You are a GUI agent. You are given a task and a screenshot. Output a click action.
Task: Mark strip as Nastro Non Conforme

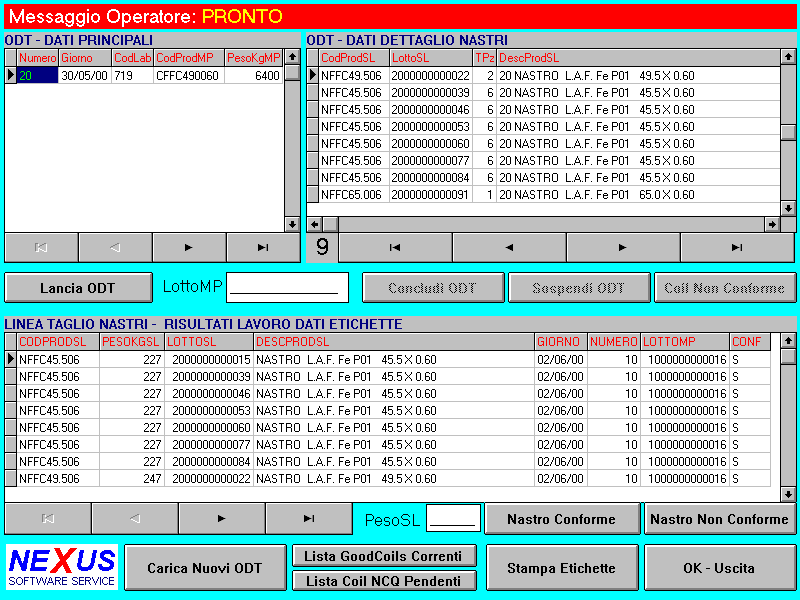(719, 519)
